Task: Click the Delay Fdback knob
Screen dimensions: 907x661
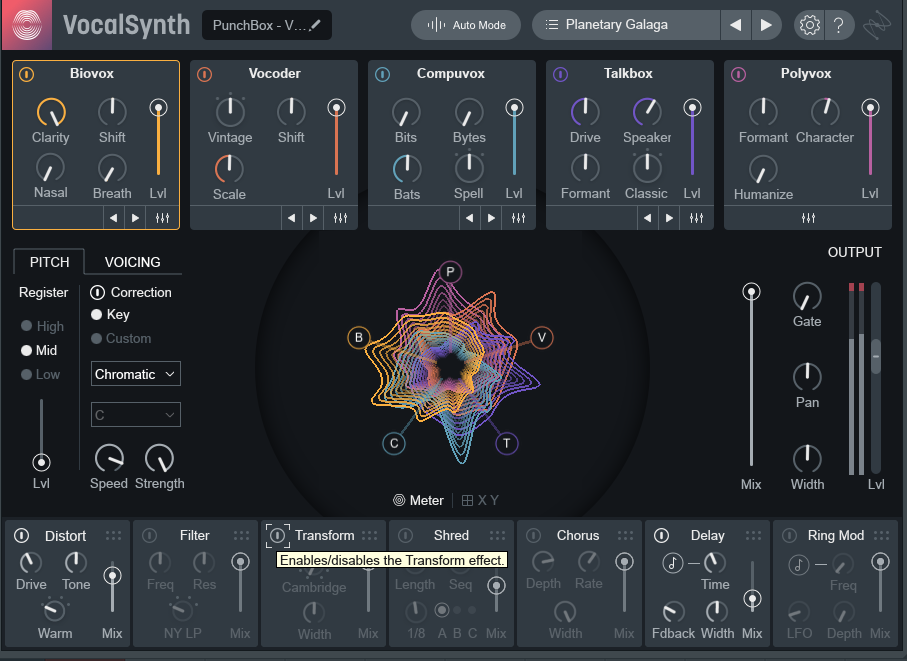Action: [x=673, y=612]
